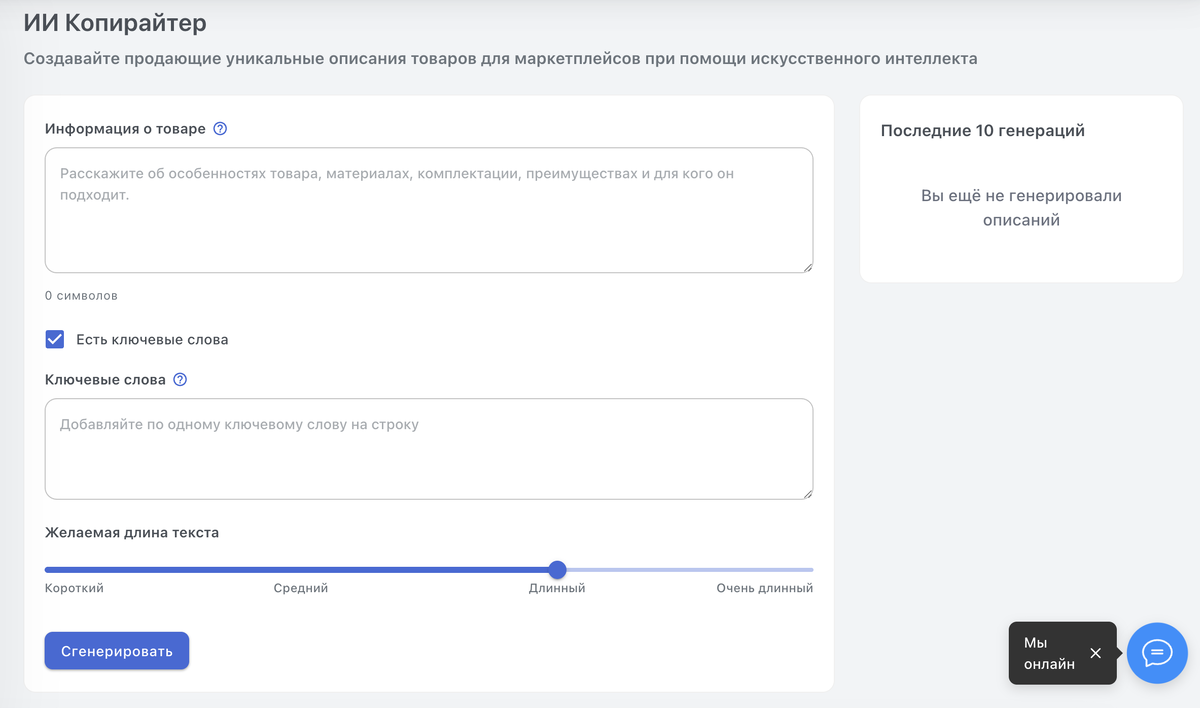Click the keywords textarea resize grip
Image resolution: width=1200 pixels, height=708 pixels.
pyautogui.click(x=806, y=493)
